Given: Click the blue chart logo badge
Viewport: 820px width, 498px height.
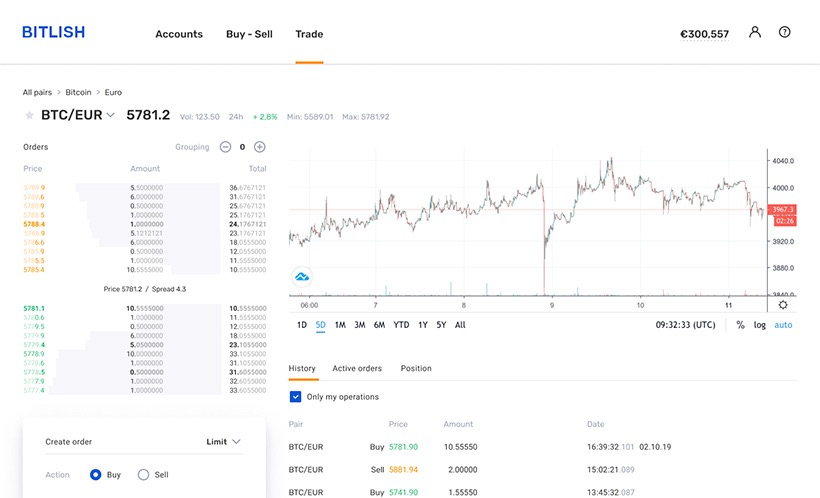Looking at the screenshot, I should click(301, 277).
